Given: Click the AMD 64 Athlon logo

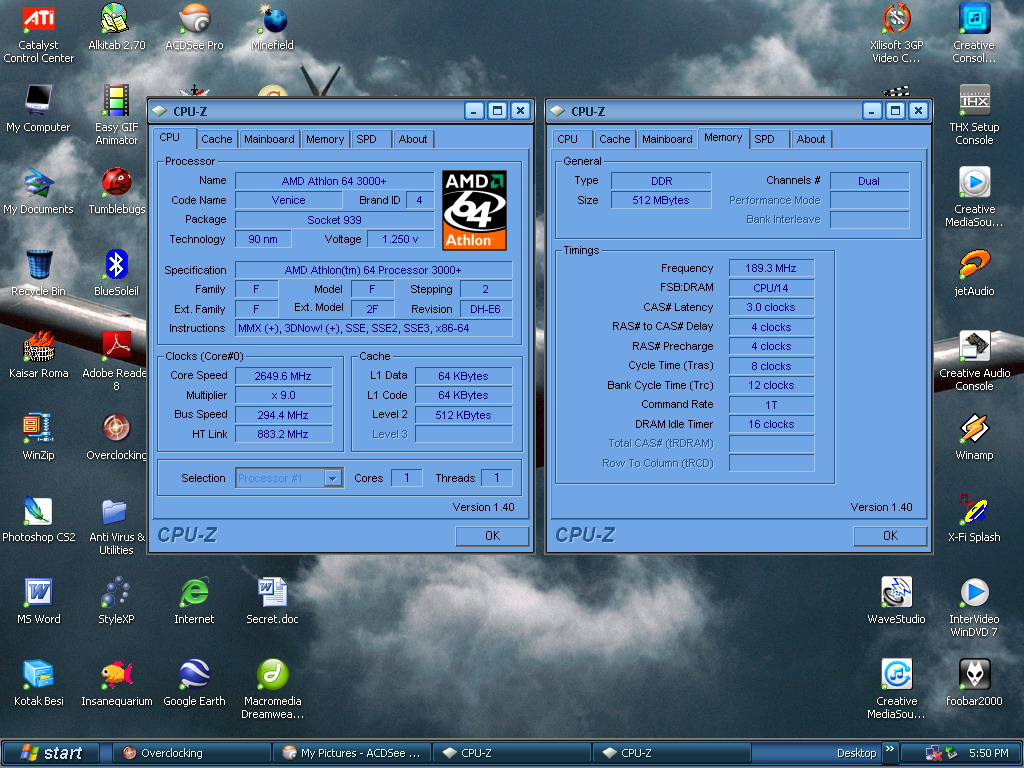Looking at the screenshot, I should [x=475, y=210].
